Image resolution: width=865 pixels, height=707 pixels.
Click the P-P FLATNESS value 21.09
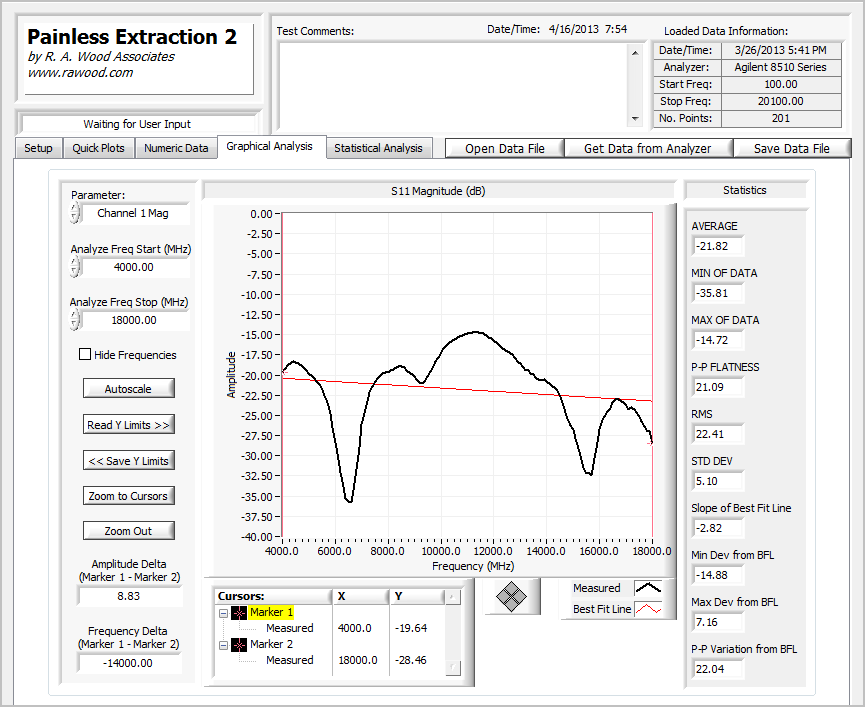[718, 387]
